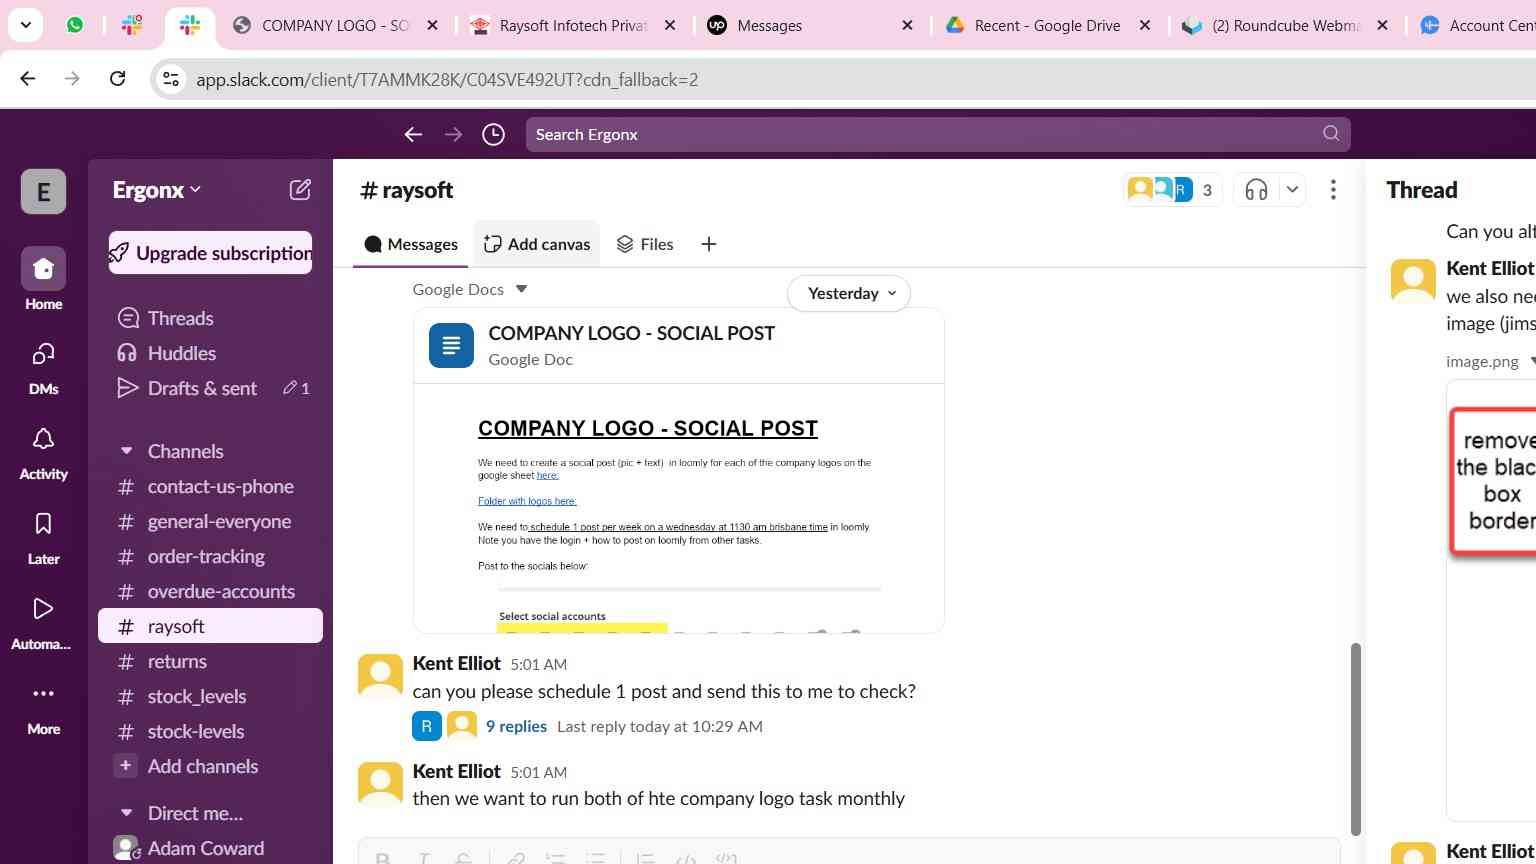Click Add canvas tab
1536x864 pixels.
(x=537, y=244)
